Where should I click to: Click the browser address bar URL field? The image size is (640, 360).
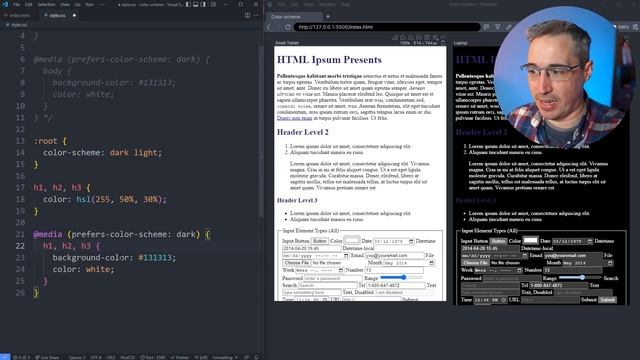pos(387,27)
